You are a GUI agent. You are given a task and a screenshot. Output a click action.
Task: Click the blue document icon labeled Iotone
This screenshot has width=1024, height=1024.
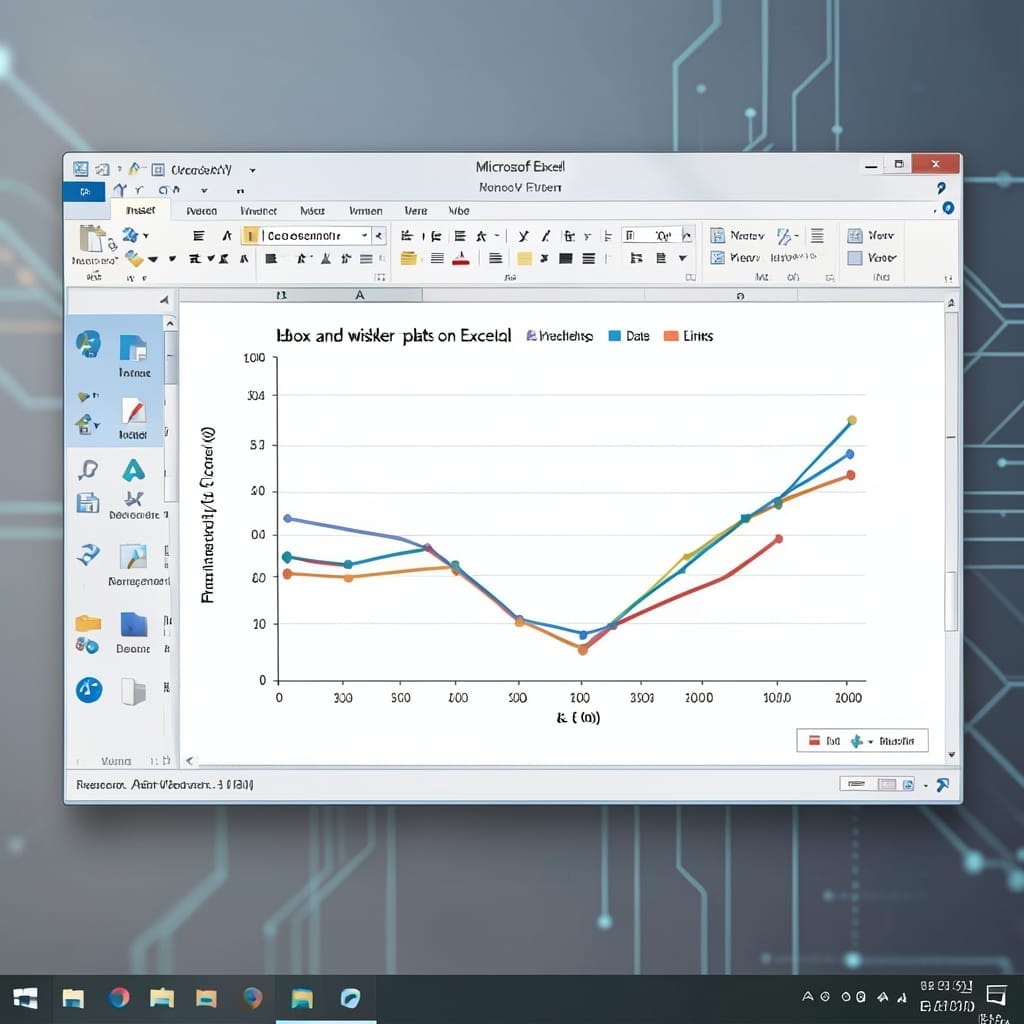coord(133,348)
